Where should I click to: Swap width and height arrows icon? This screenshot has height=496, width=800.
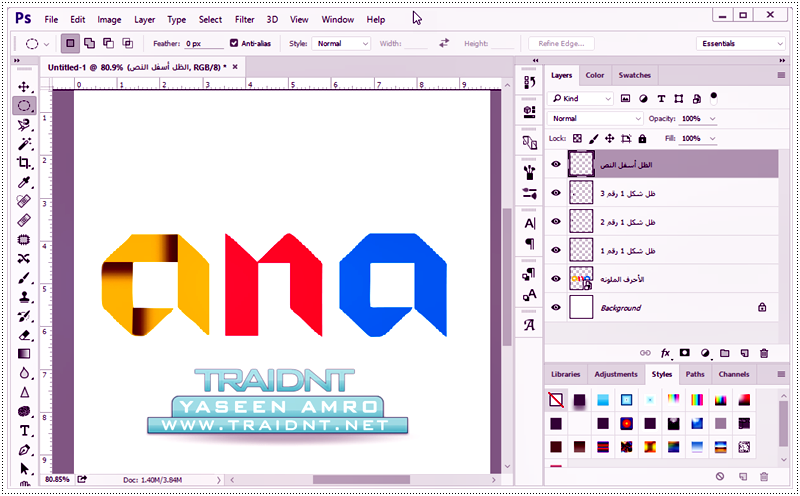coord(444,43)
